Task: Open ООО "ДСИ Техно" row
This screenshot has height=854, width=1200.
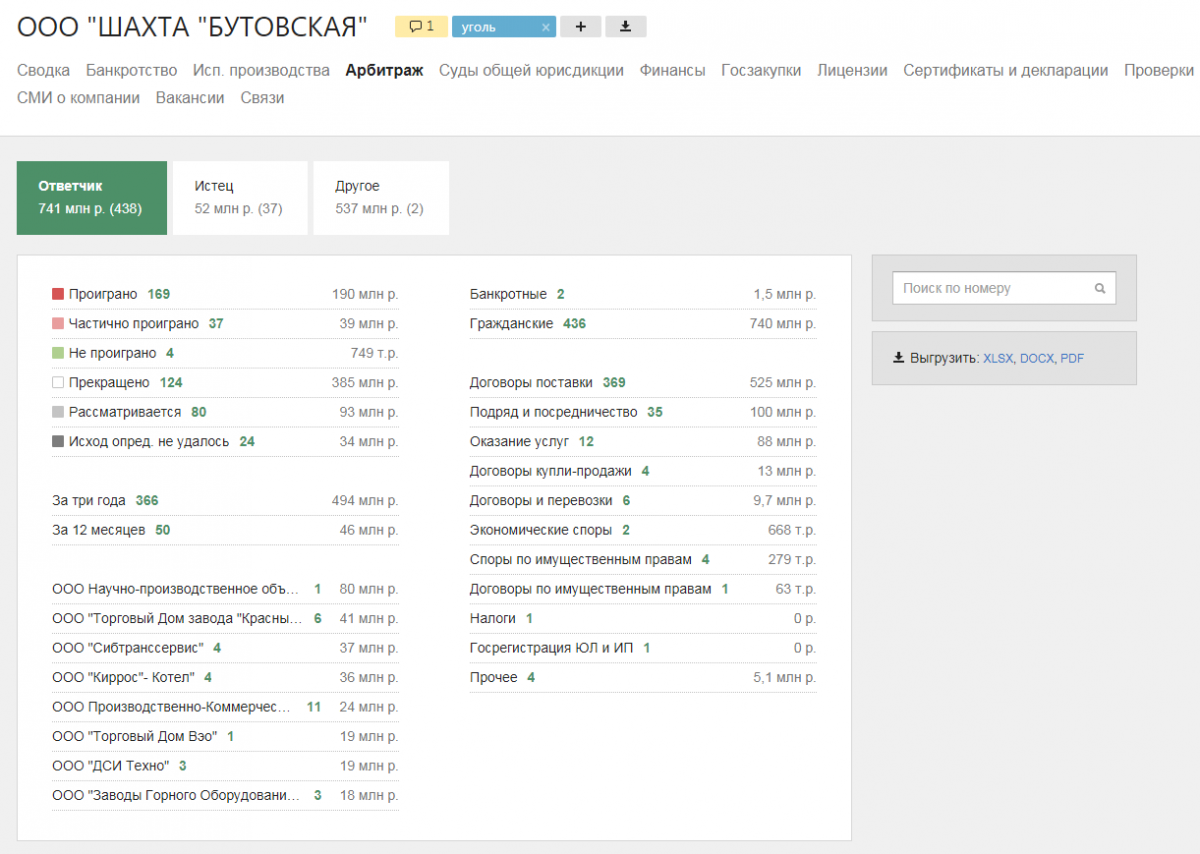Action: [225, 766]
